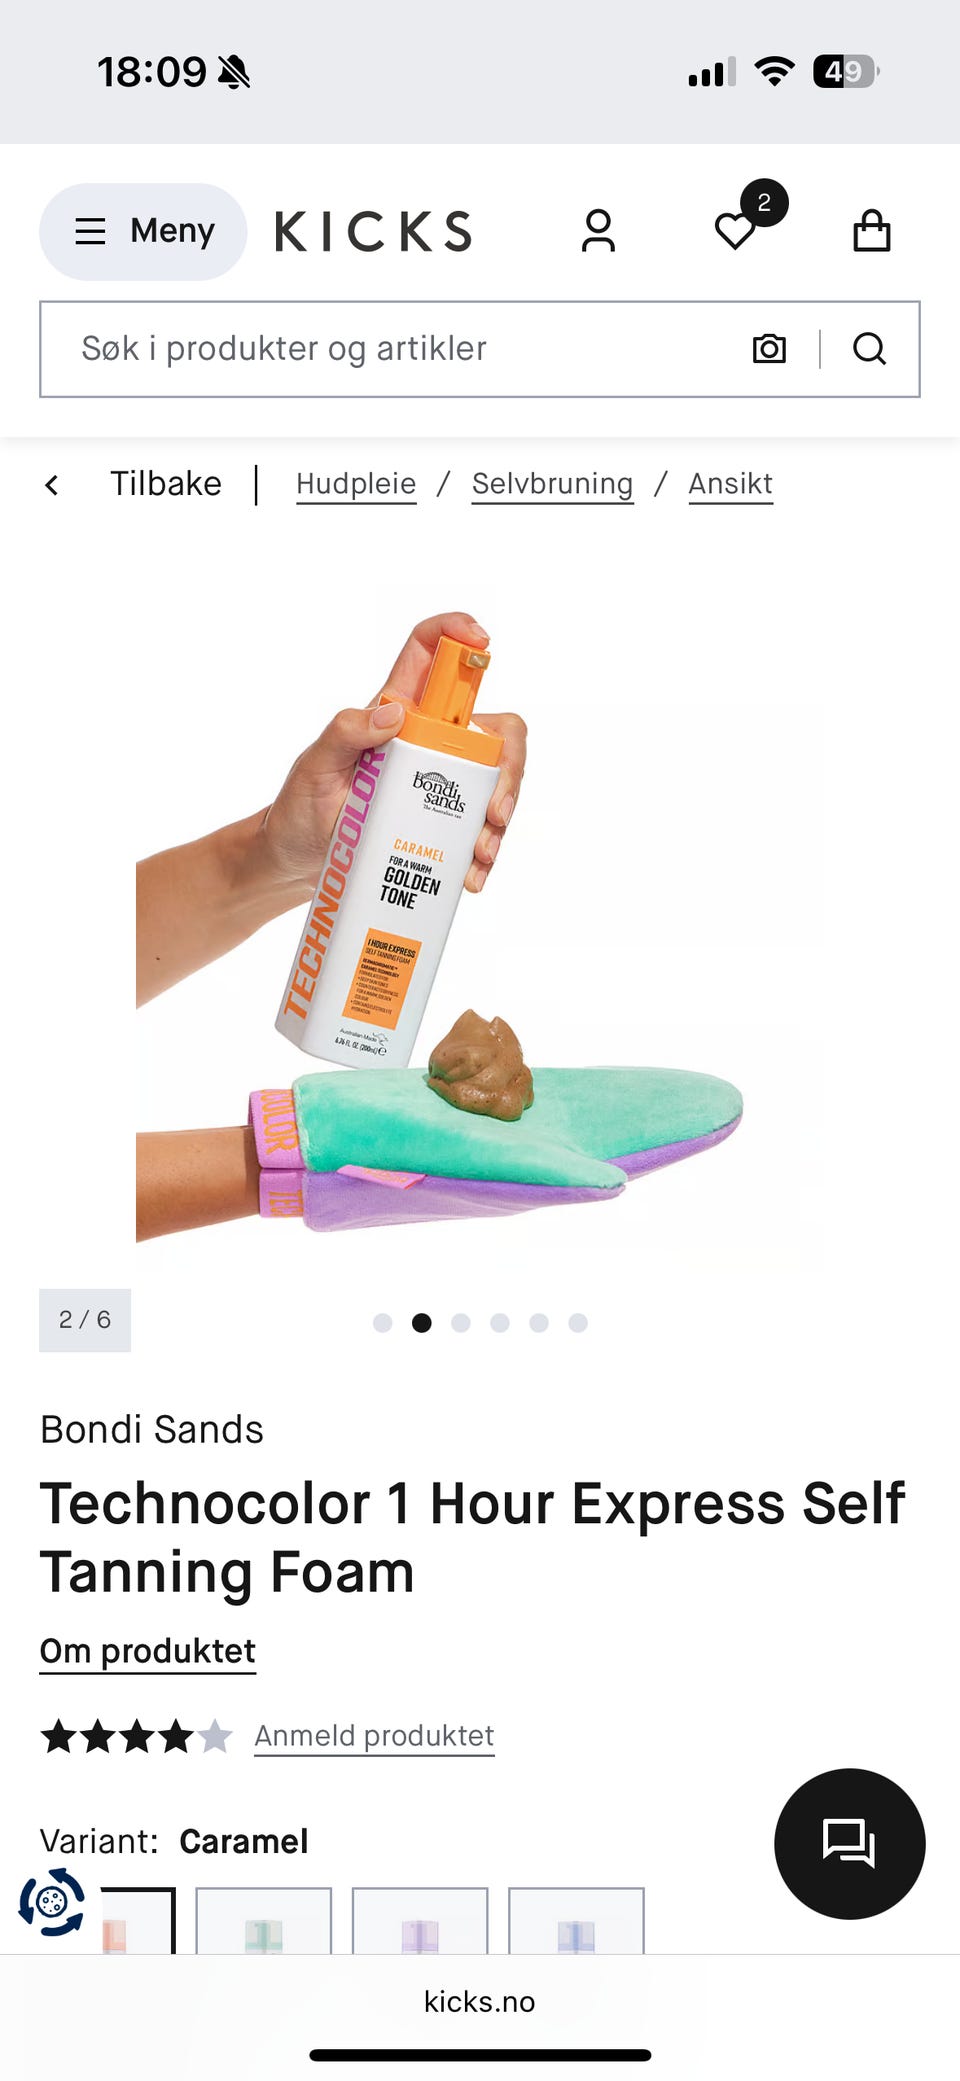Open Ansikt breadcrumb link
Viewport: 960px width, 2081px height.
pyautogui.click(x=730, y=484)
